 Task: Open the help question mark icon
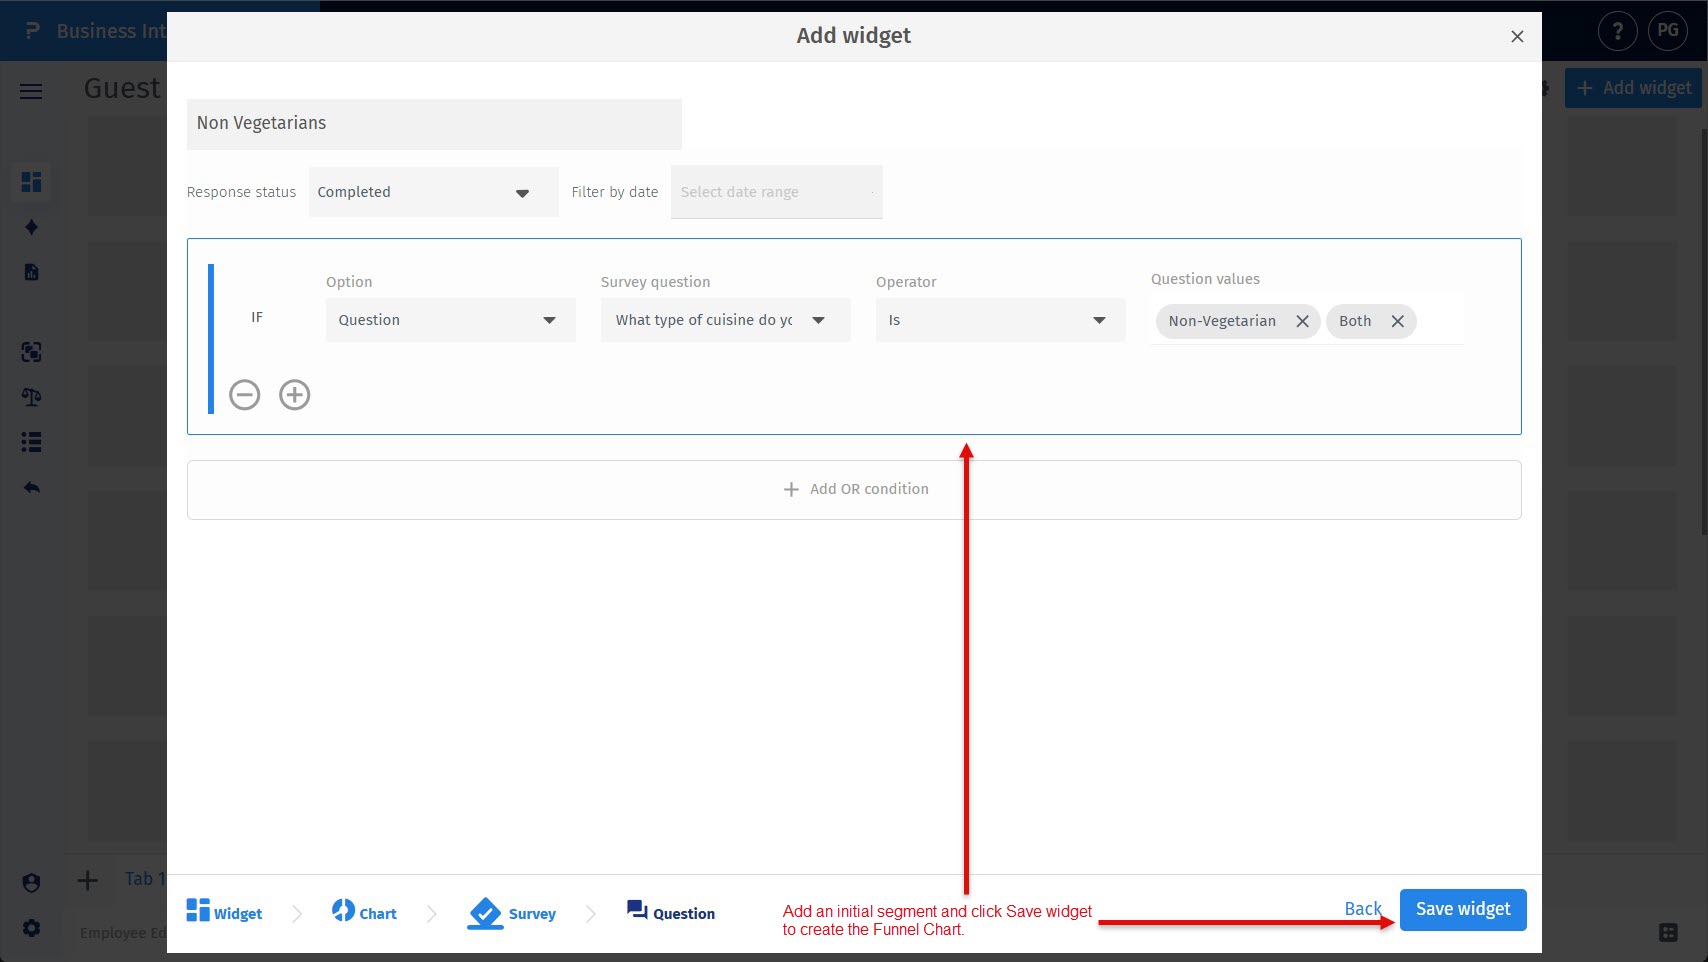point(1617,31)
